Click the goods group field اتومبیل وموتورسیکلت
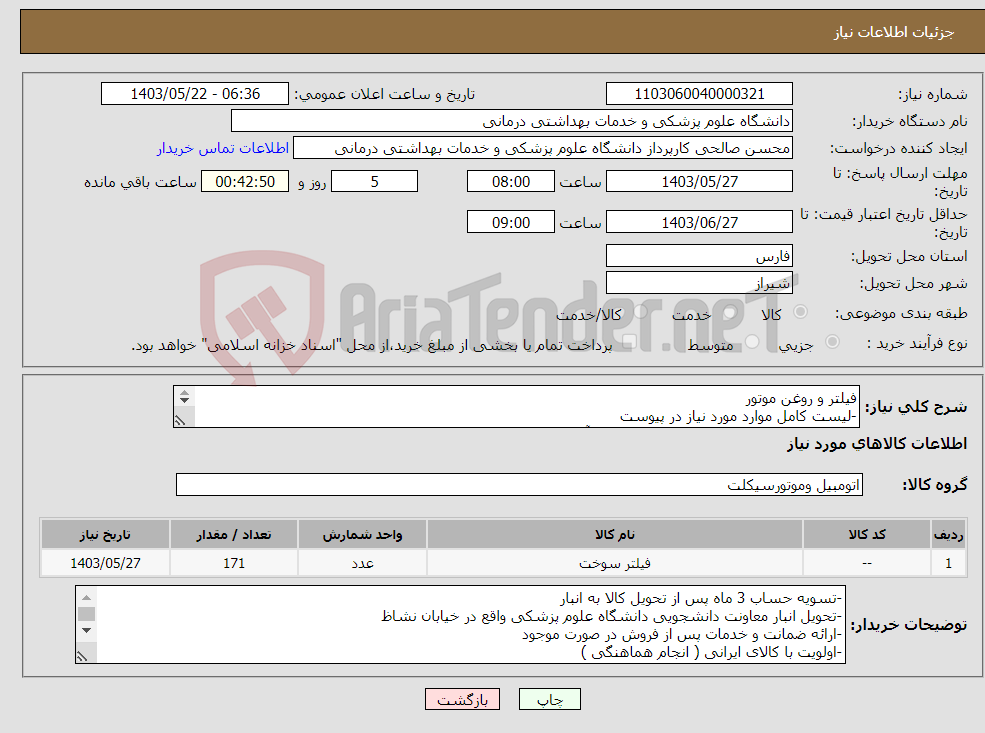The height and width of the screenshot is (733, 985). click(520, 484)
